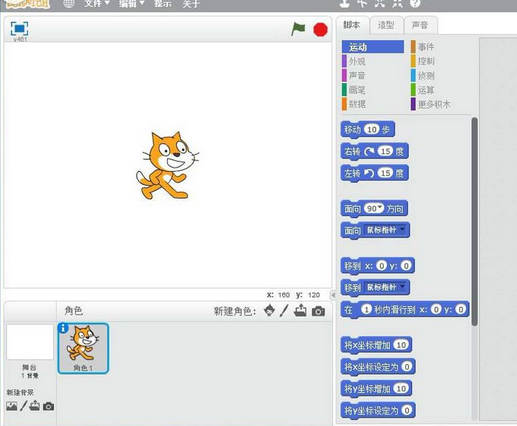Stop scripts with the red stop sign
The image size is (517, 426).
tap(320, 30)
